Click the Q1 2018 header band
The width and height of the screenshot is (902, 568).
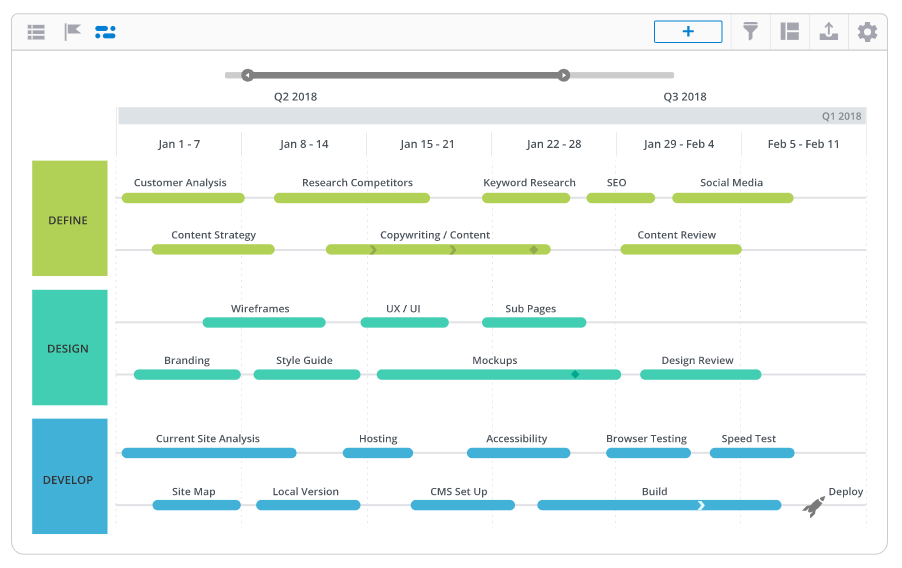[492, 116]
